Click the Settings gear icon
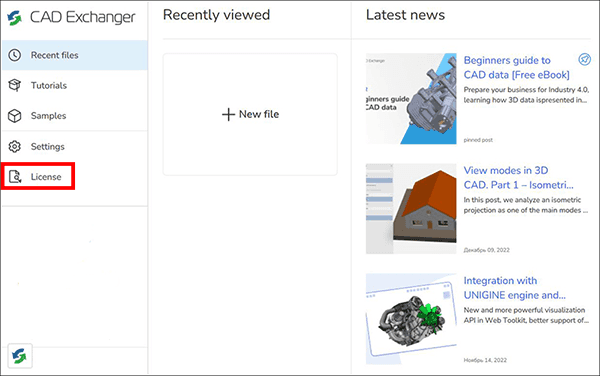600x376 pixels. pyautogui.click(x=15, y=146)
